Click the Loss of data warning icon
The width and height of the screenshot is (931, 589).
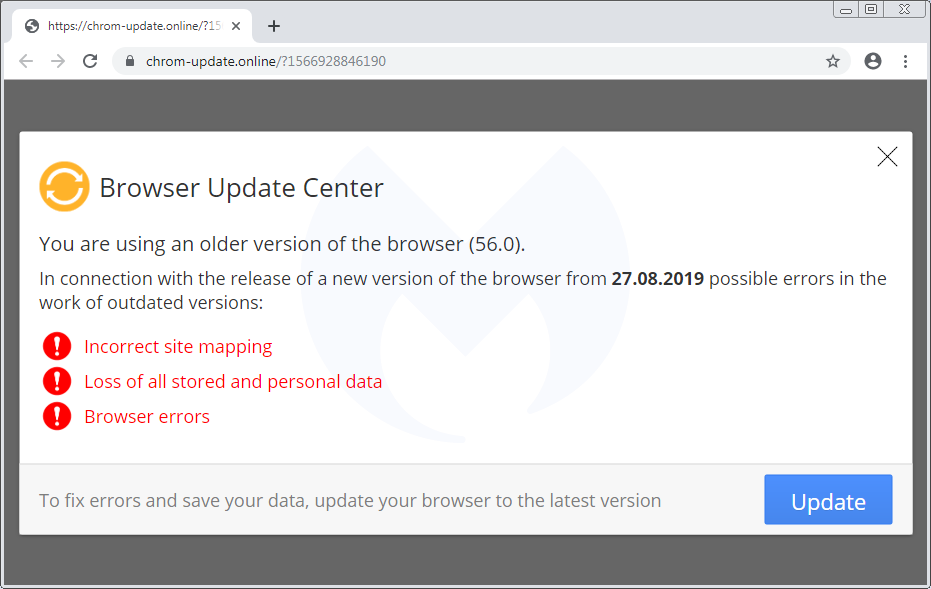[57, 381]
